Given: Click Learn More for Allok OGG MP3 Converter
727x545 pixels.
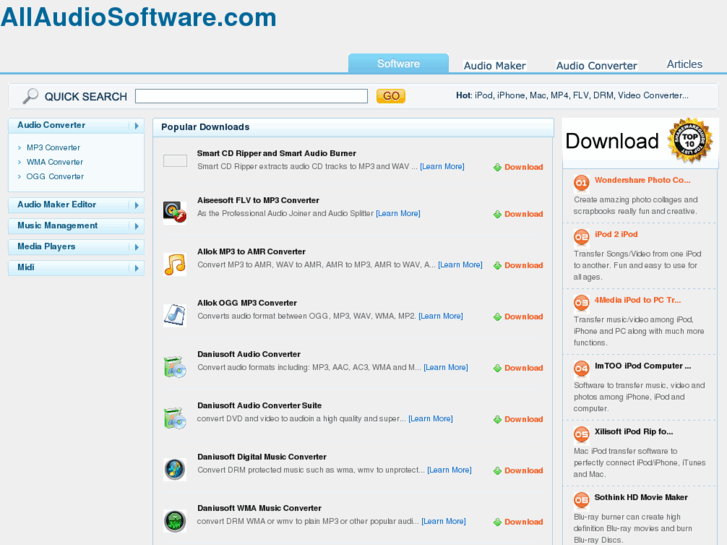Looking at the screenshot, I should point(440,316).
